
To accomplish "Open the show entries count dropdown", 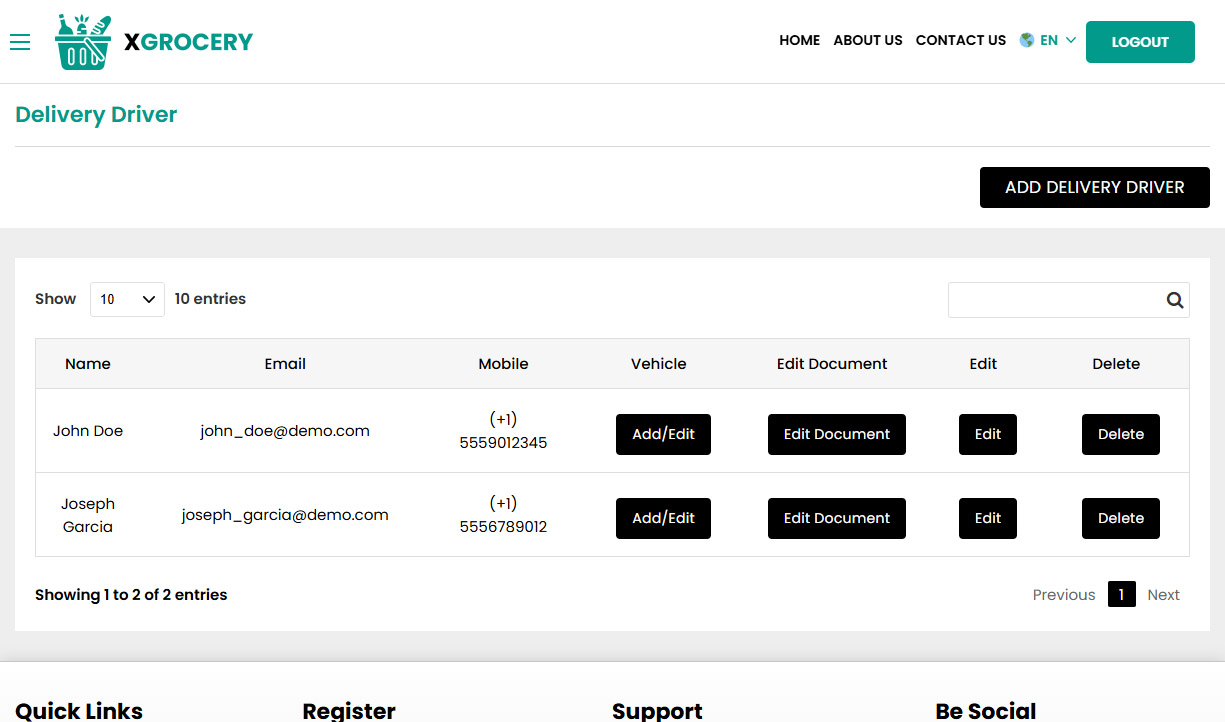I will [x=127, y=299].
